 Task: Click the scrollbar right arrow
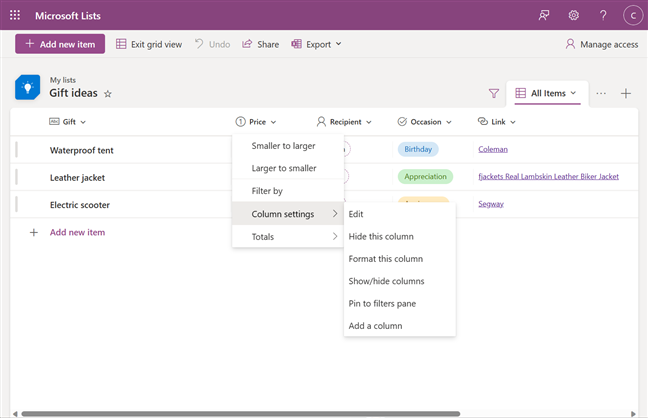pyautogui.click(x=633, y=413)
